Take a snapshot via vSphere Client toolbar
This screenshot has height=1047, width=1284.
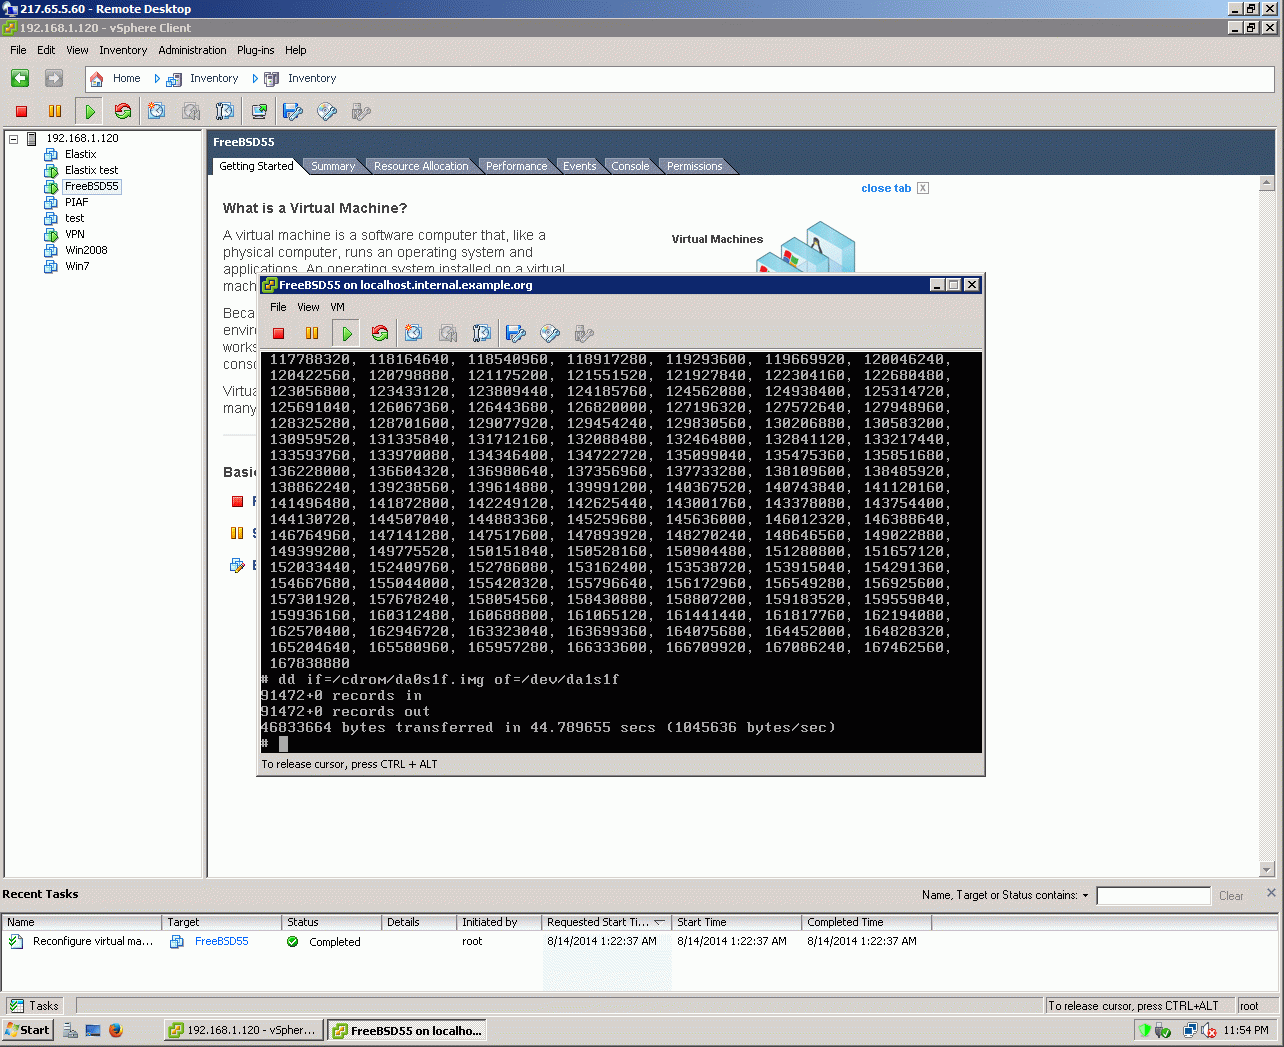pyautogui.click(x=157, y=111)
